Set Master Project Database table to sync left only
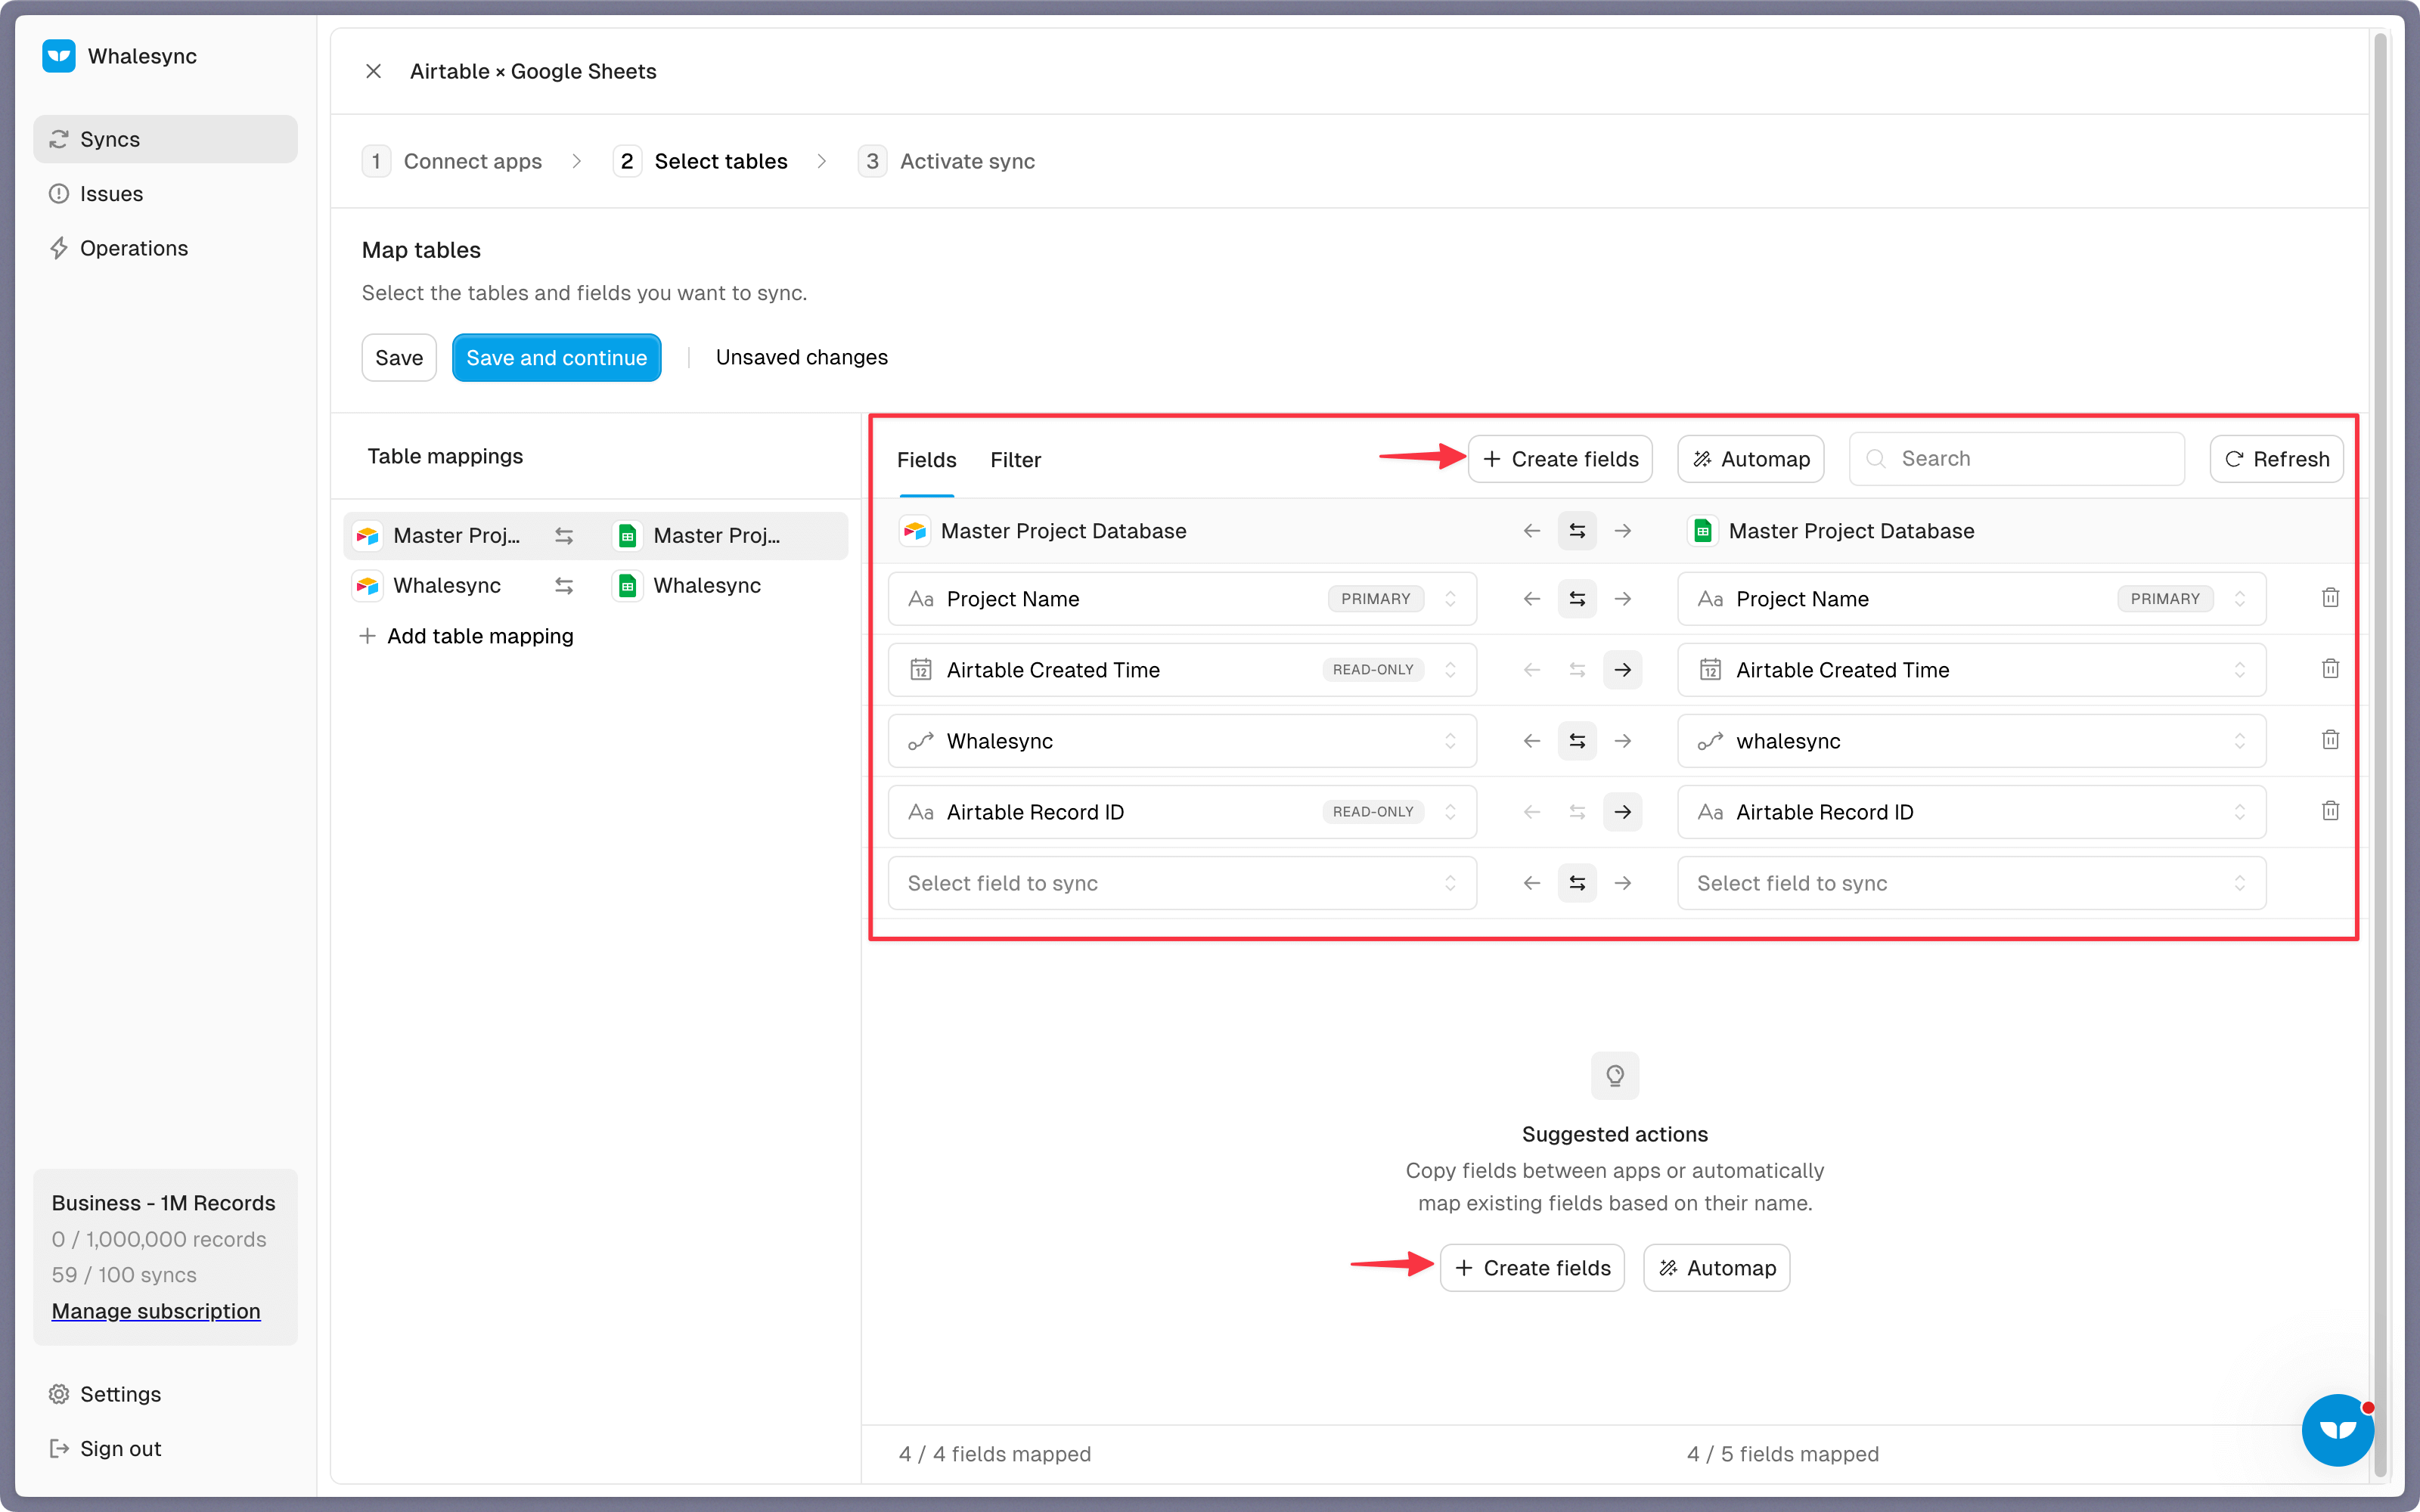This screenshot has width=2420, height=1512. click(x=1532, y=531)
